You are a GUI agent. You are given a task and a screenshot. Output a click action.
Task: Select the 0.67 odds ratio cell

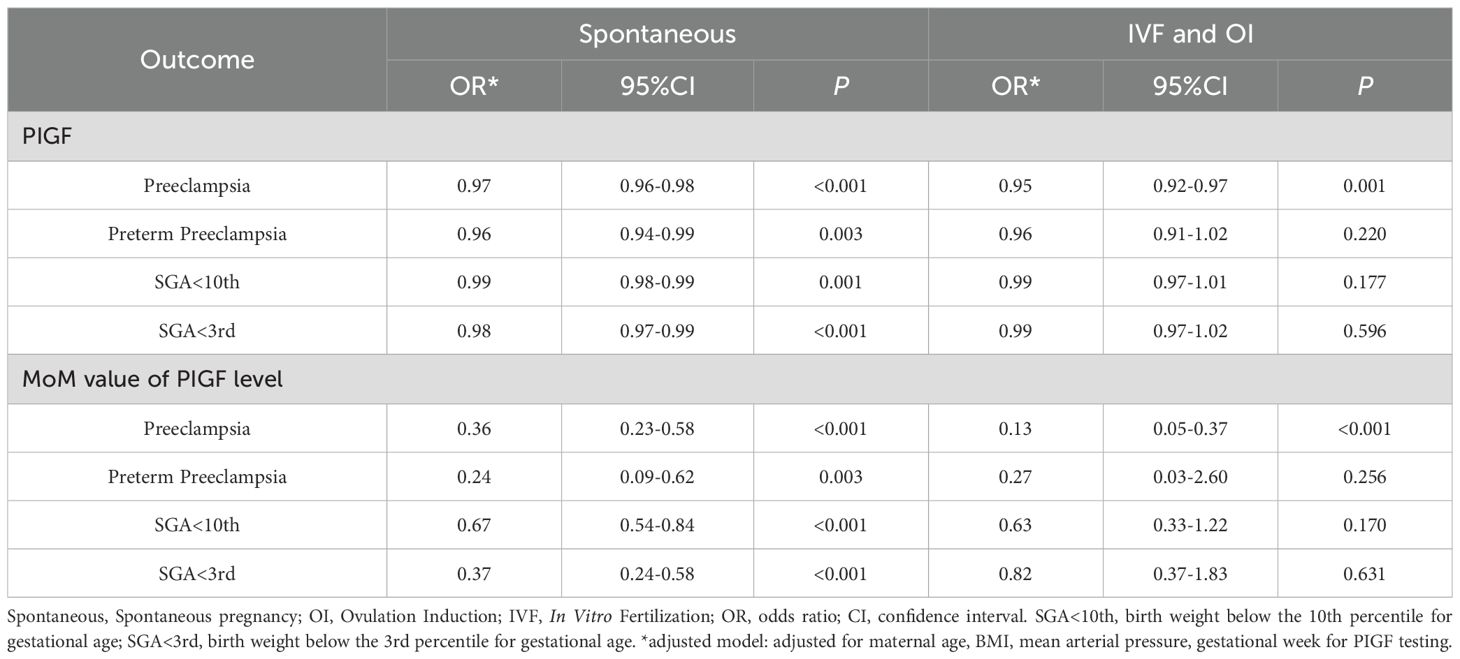coord(473,525)
